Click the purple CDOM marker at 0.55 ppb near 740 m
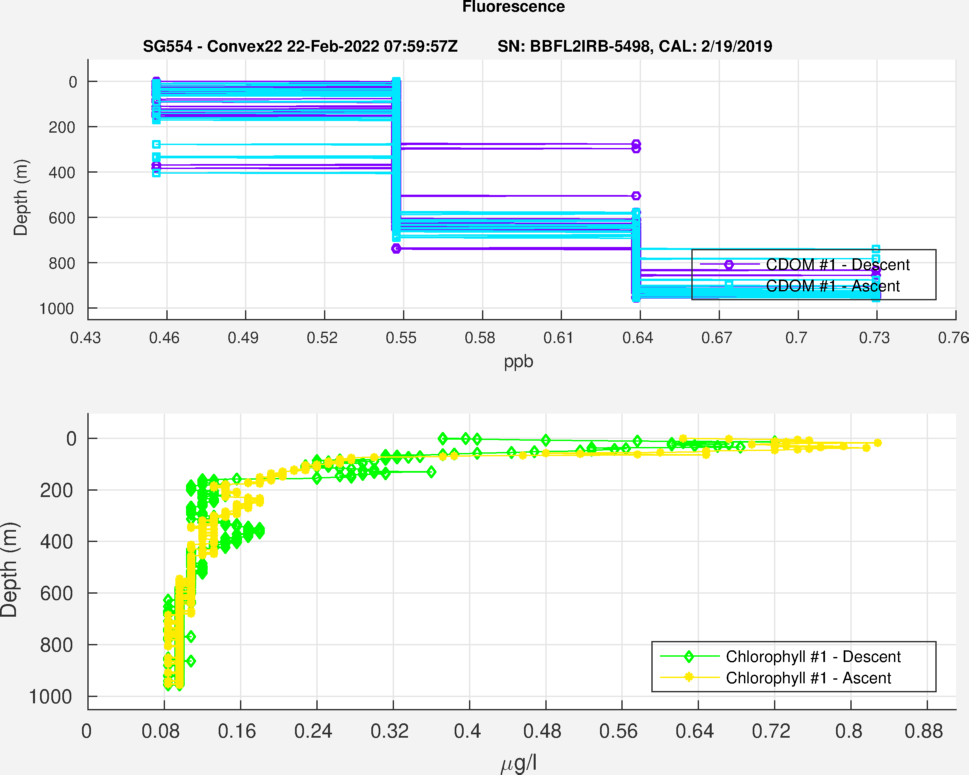The width and height of the screenshot is (969, 775). (x=397, y=248)
